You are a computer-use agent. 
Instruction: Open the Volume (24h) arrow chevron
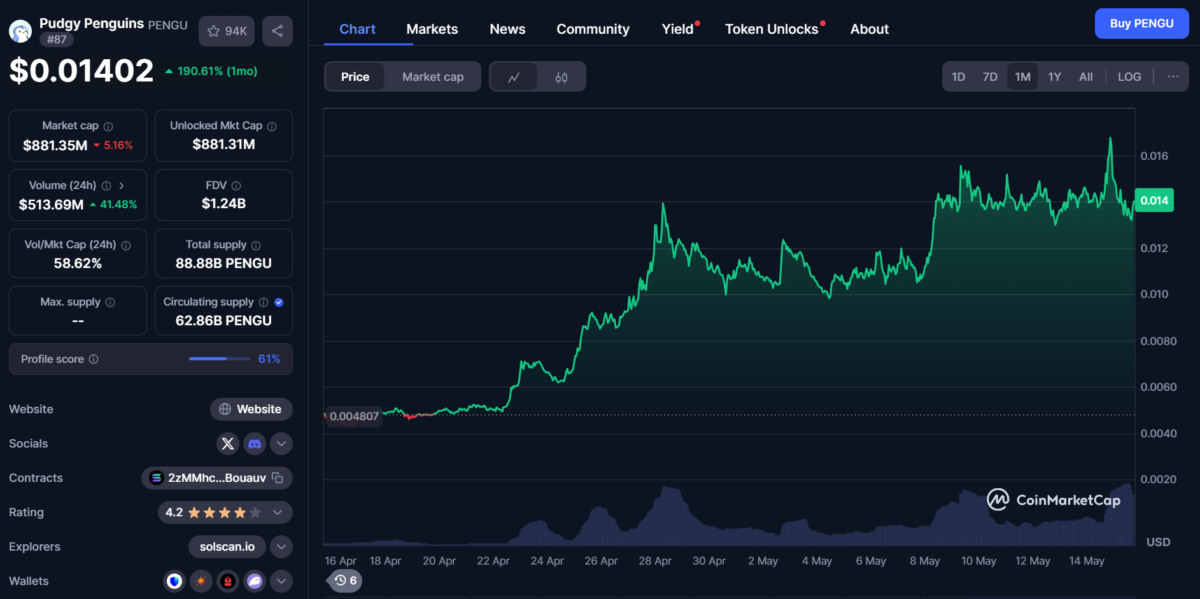point(122,186)
